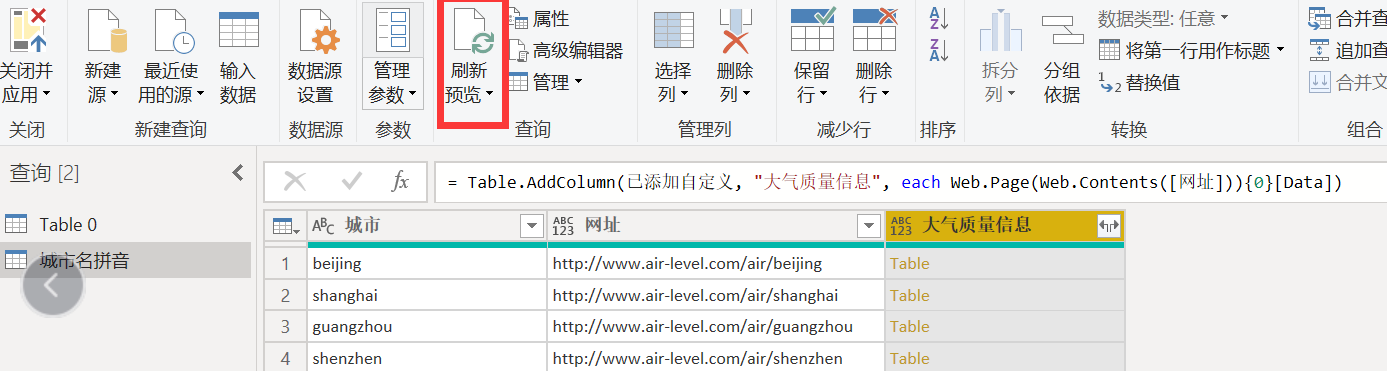Select the 城市 column header
Image resolution: width=1387 pixels, height=371 pixels.
coord(427,226)
